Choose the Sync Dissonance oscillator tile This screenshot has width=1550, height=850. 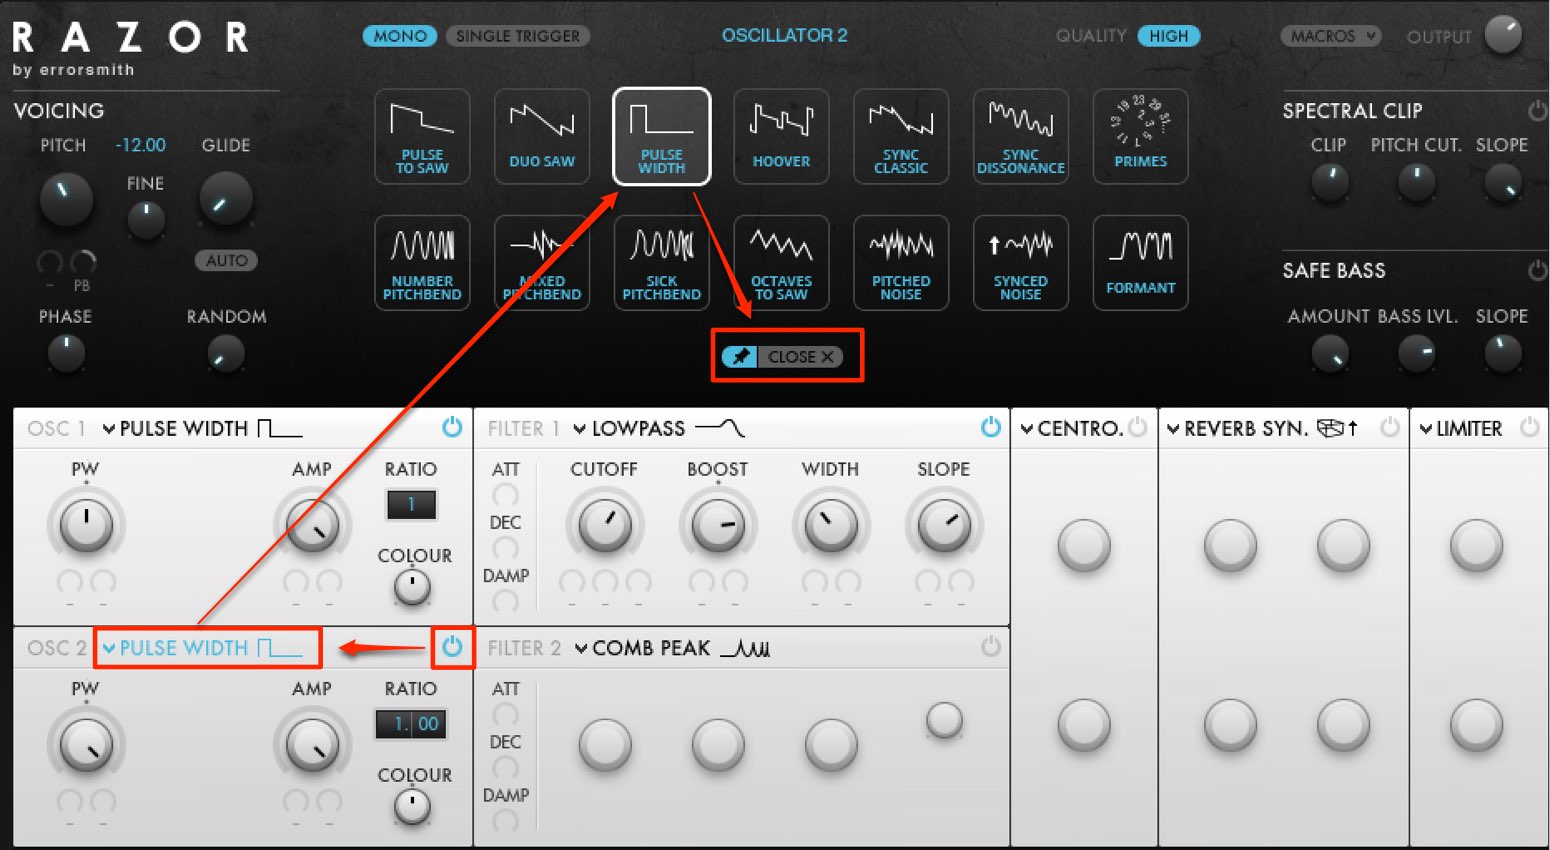point(1021,136)
